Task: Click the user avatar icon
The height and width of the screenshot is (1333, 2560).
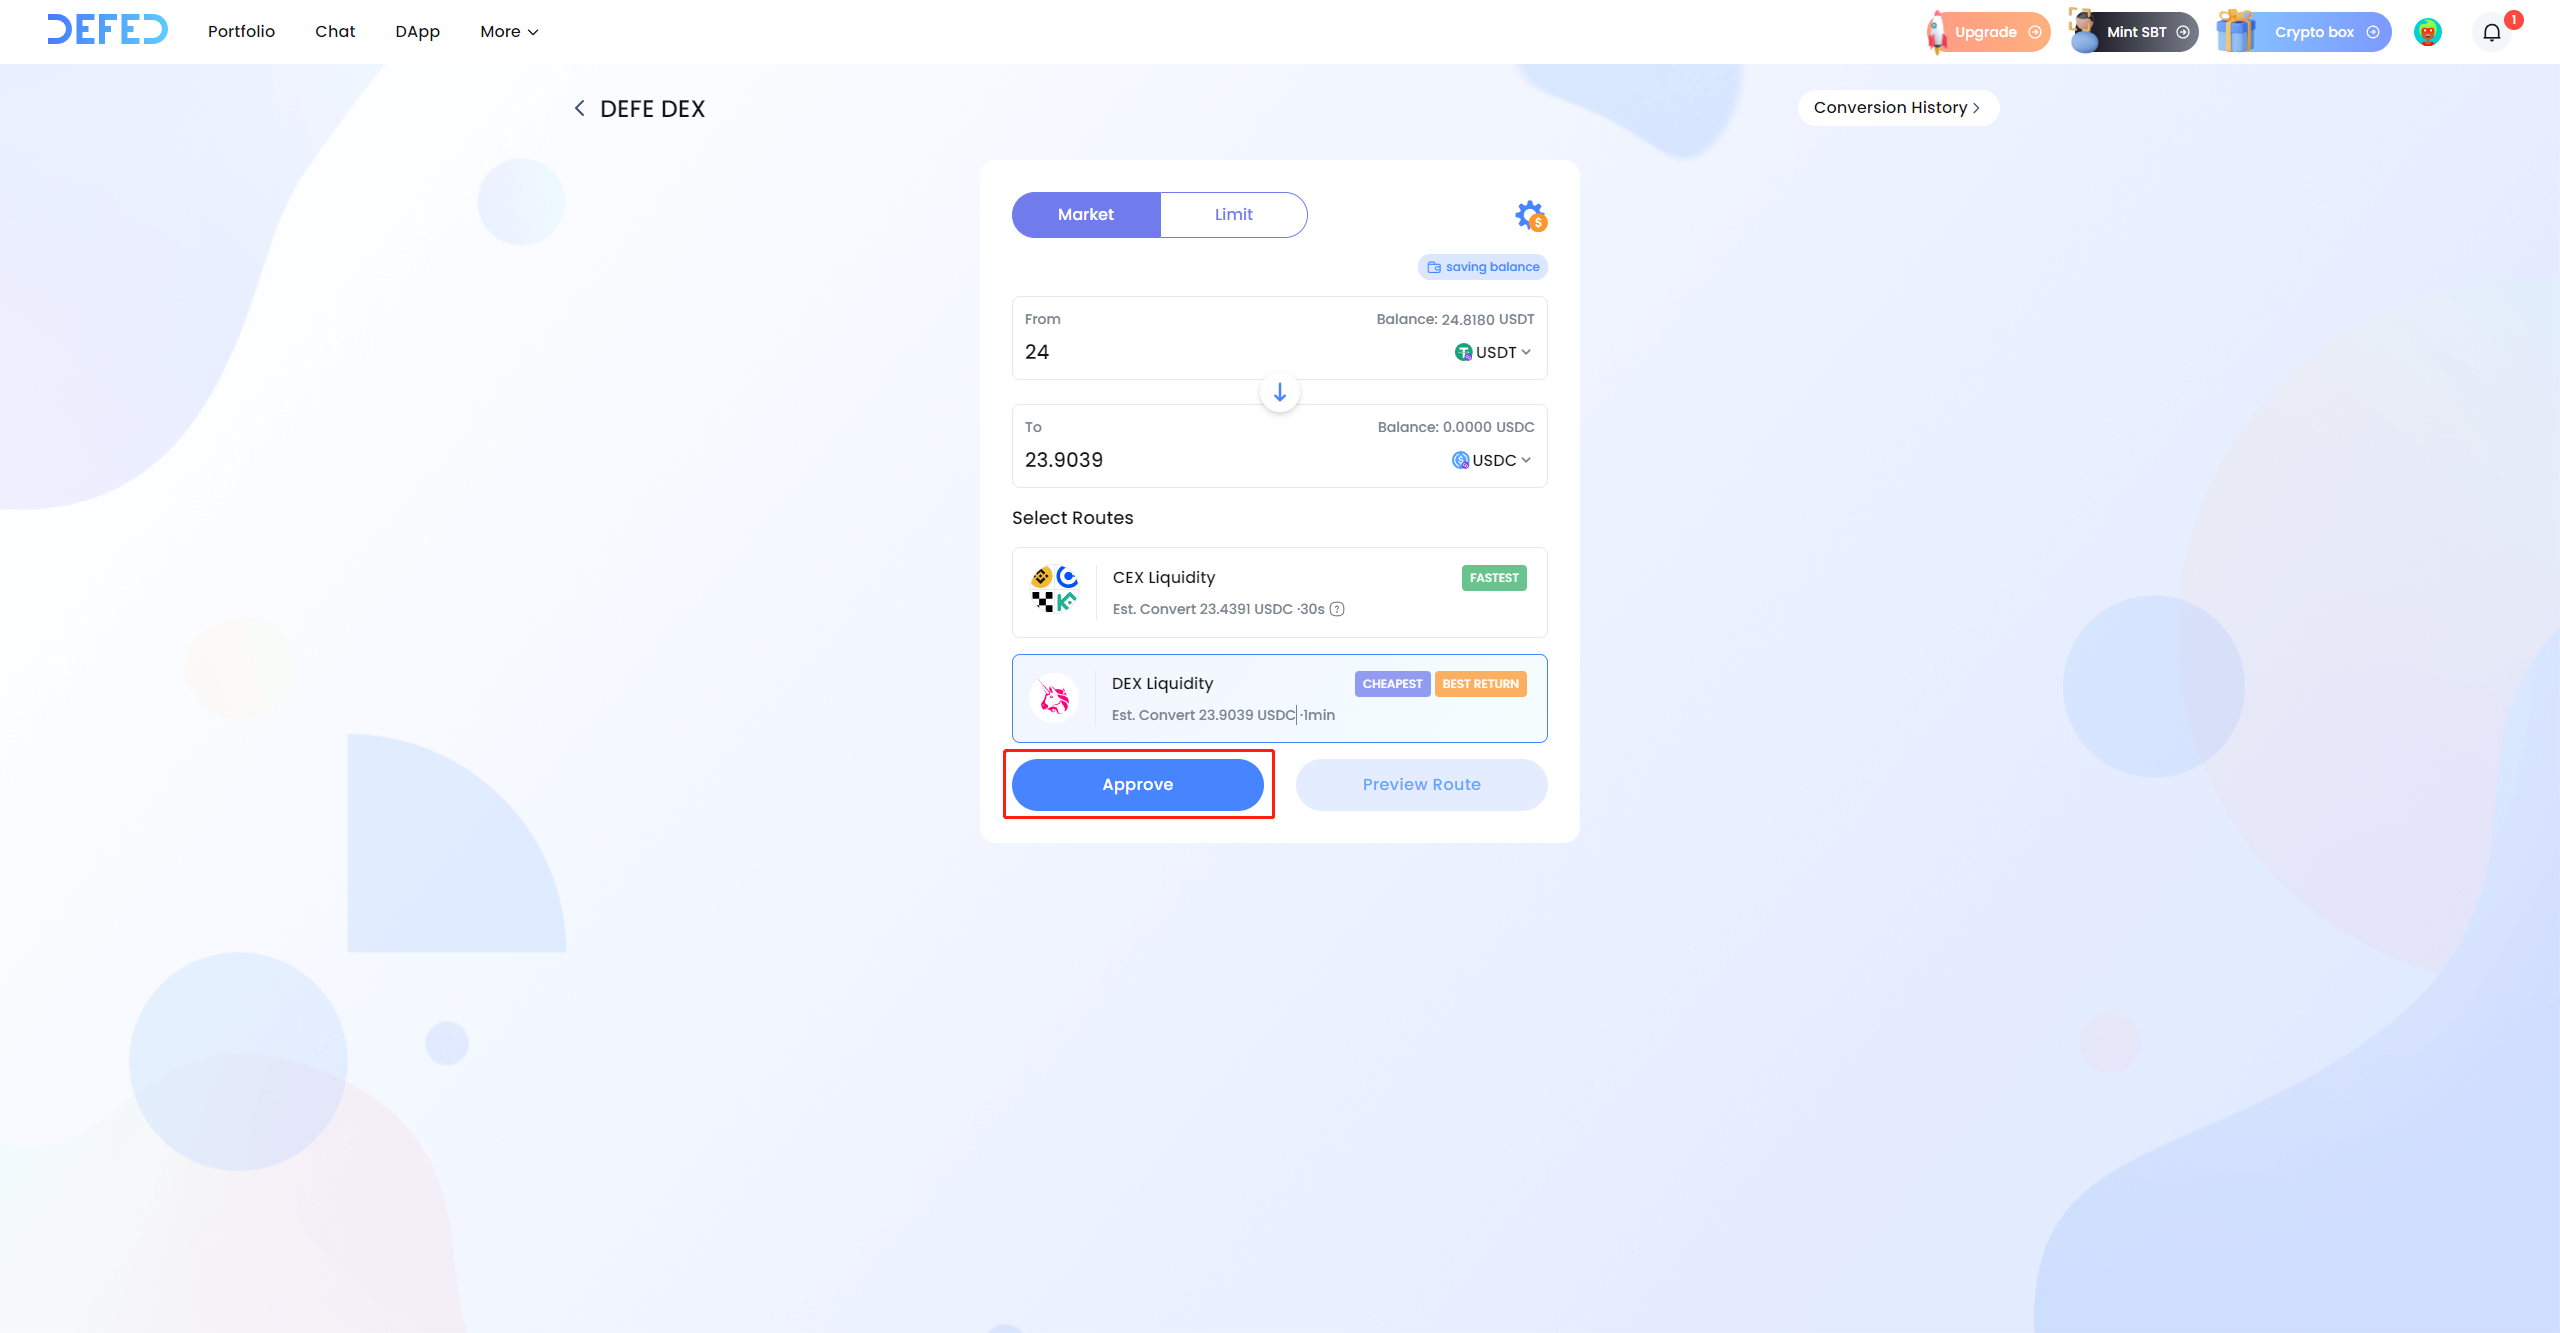Action: [x=2427, y=32]
